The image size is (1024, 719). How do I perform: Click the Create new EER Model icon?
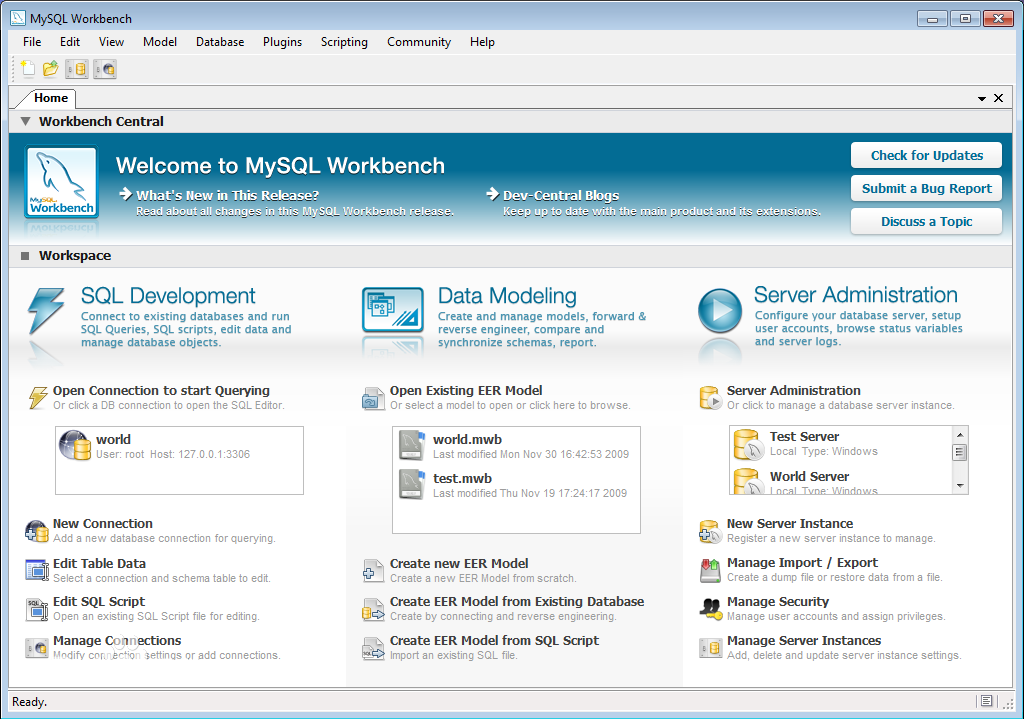373,569
